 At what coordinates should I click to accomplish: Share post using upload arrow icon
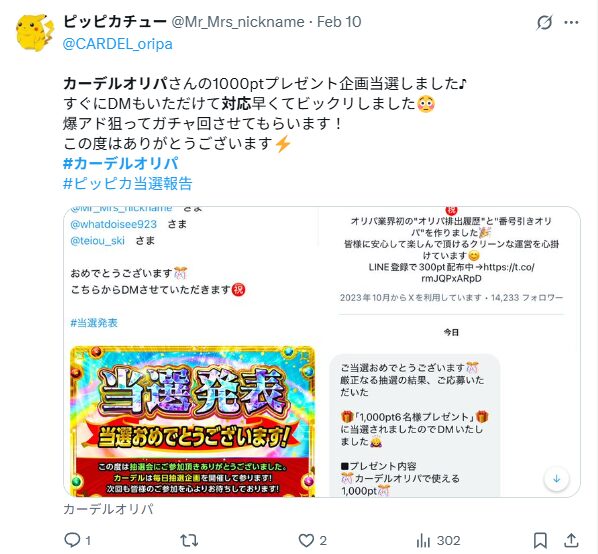(x=571, y=540)
